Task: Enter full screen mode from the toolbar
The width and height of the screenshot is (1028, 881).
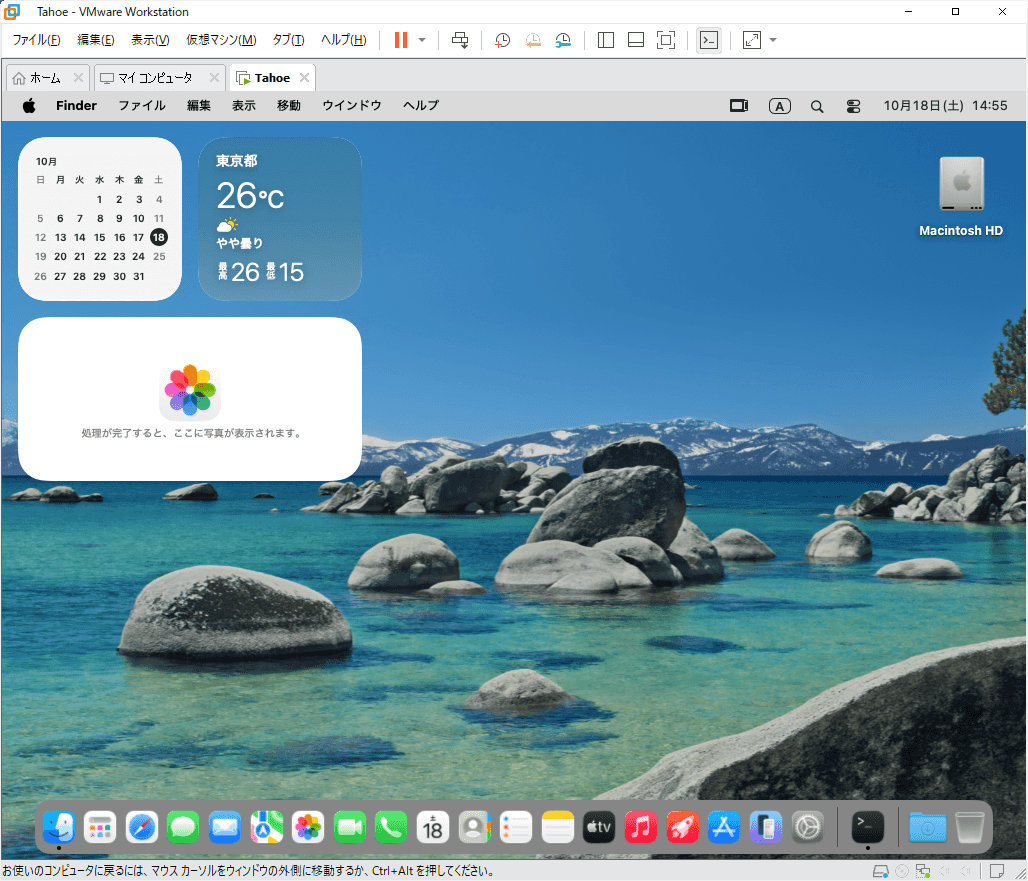Action: coord(665,40)
